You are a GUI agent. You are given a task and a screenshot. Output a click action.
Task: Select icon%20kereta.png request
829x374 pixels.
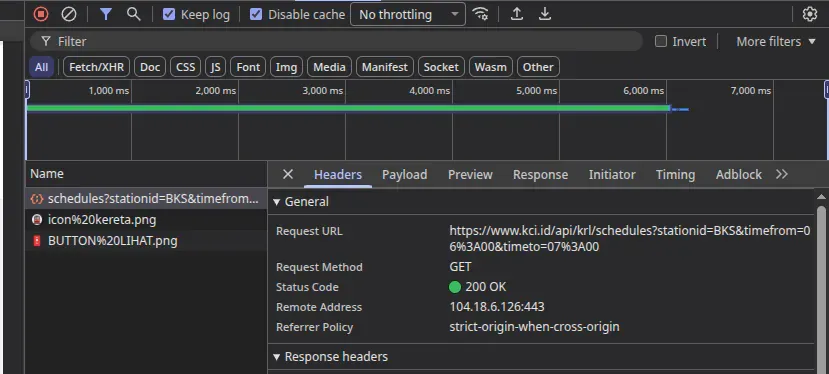click(146, 220)
